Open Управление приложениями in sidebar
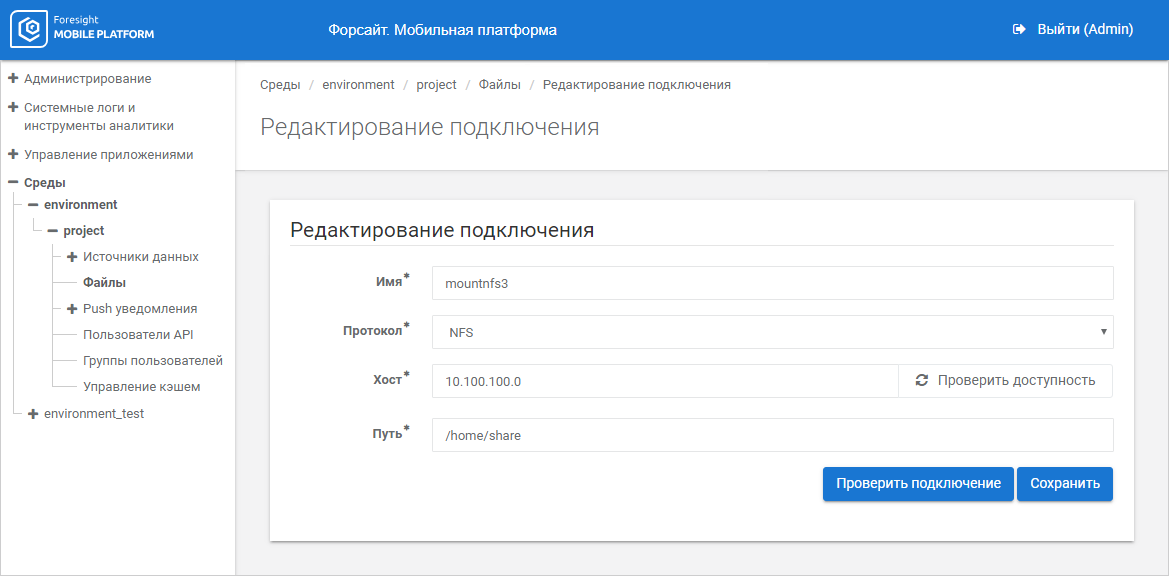 [109, 155]
